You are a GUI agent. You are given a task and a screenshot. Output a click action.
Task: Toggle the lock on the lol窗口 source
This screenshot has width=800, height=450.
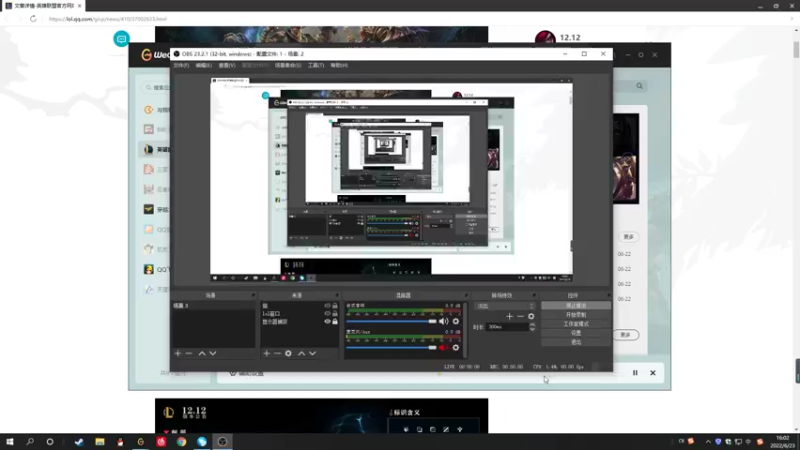[x=335, y=314]
